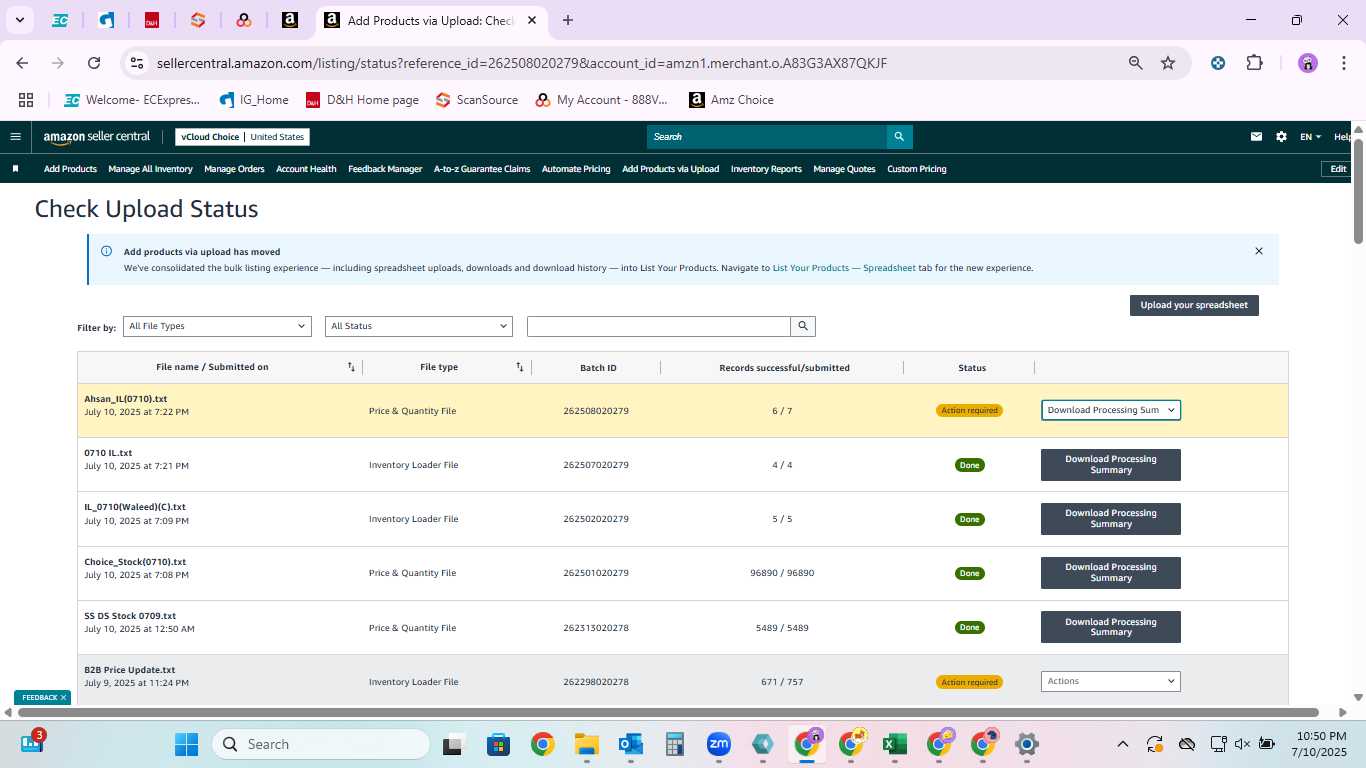Open Chrome profile avatar
Screen dimensions: 1366x768
point(1308,63)
